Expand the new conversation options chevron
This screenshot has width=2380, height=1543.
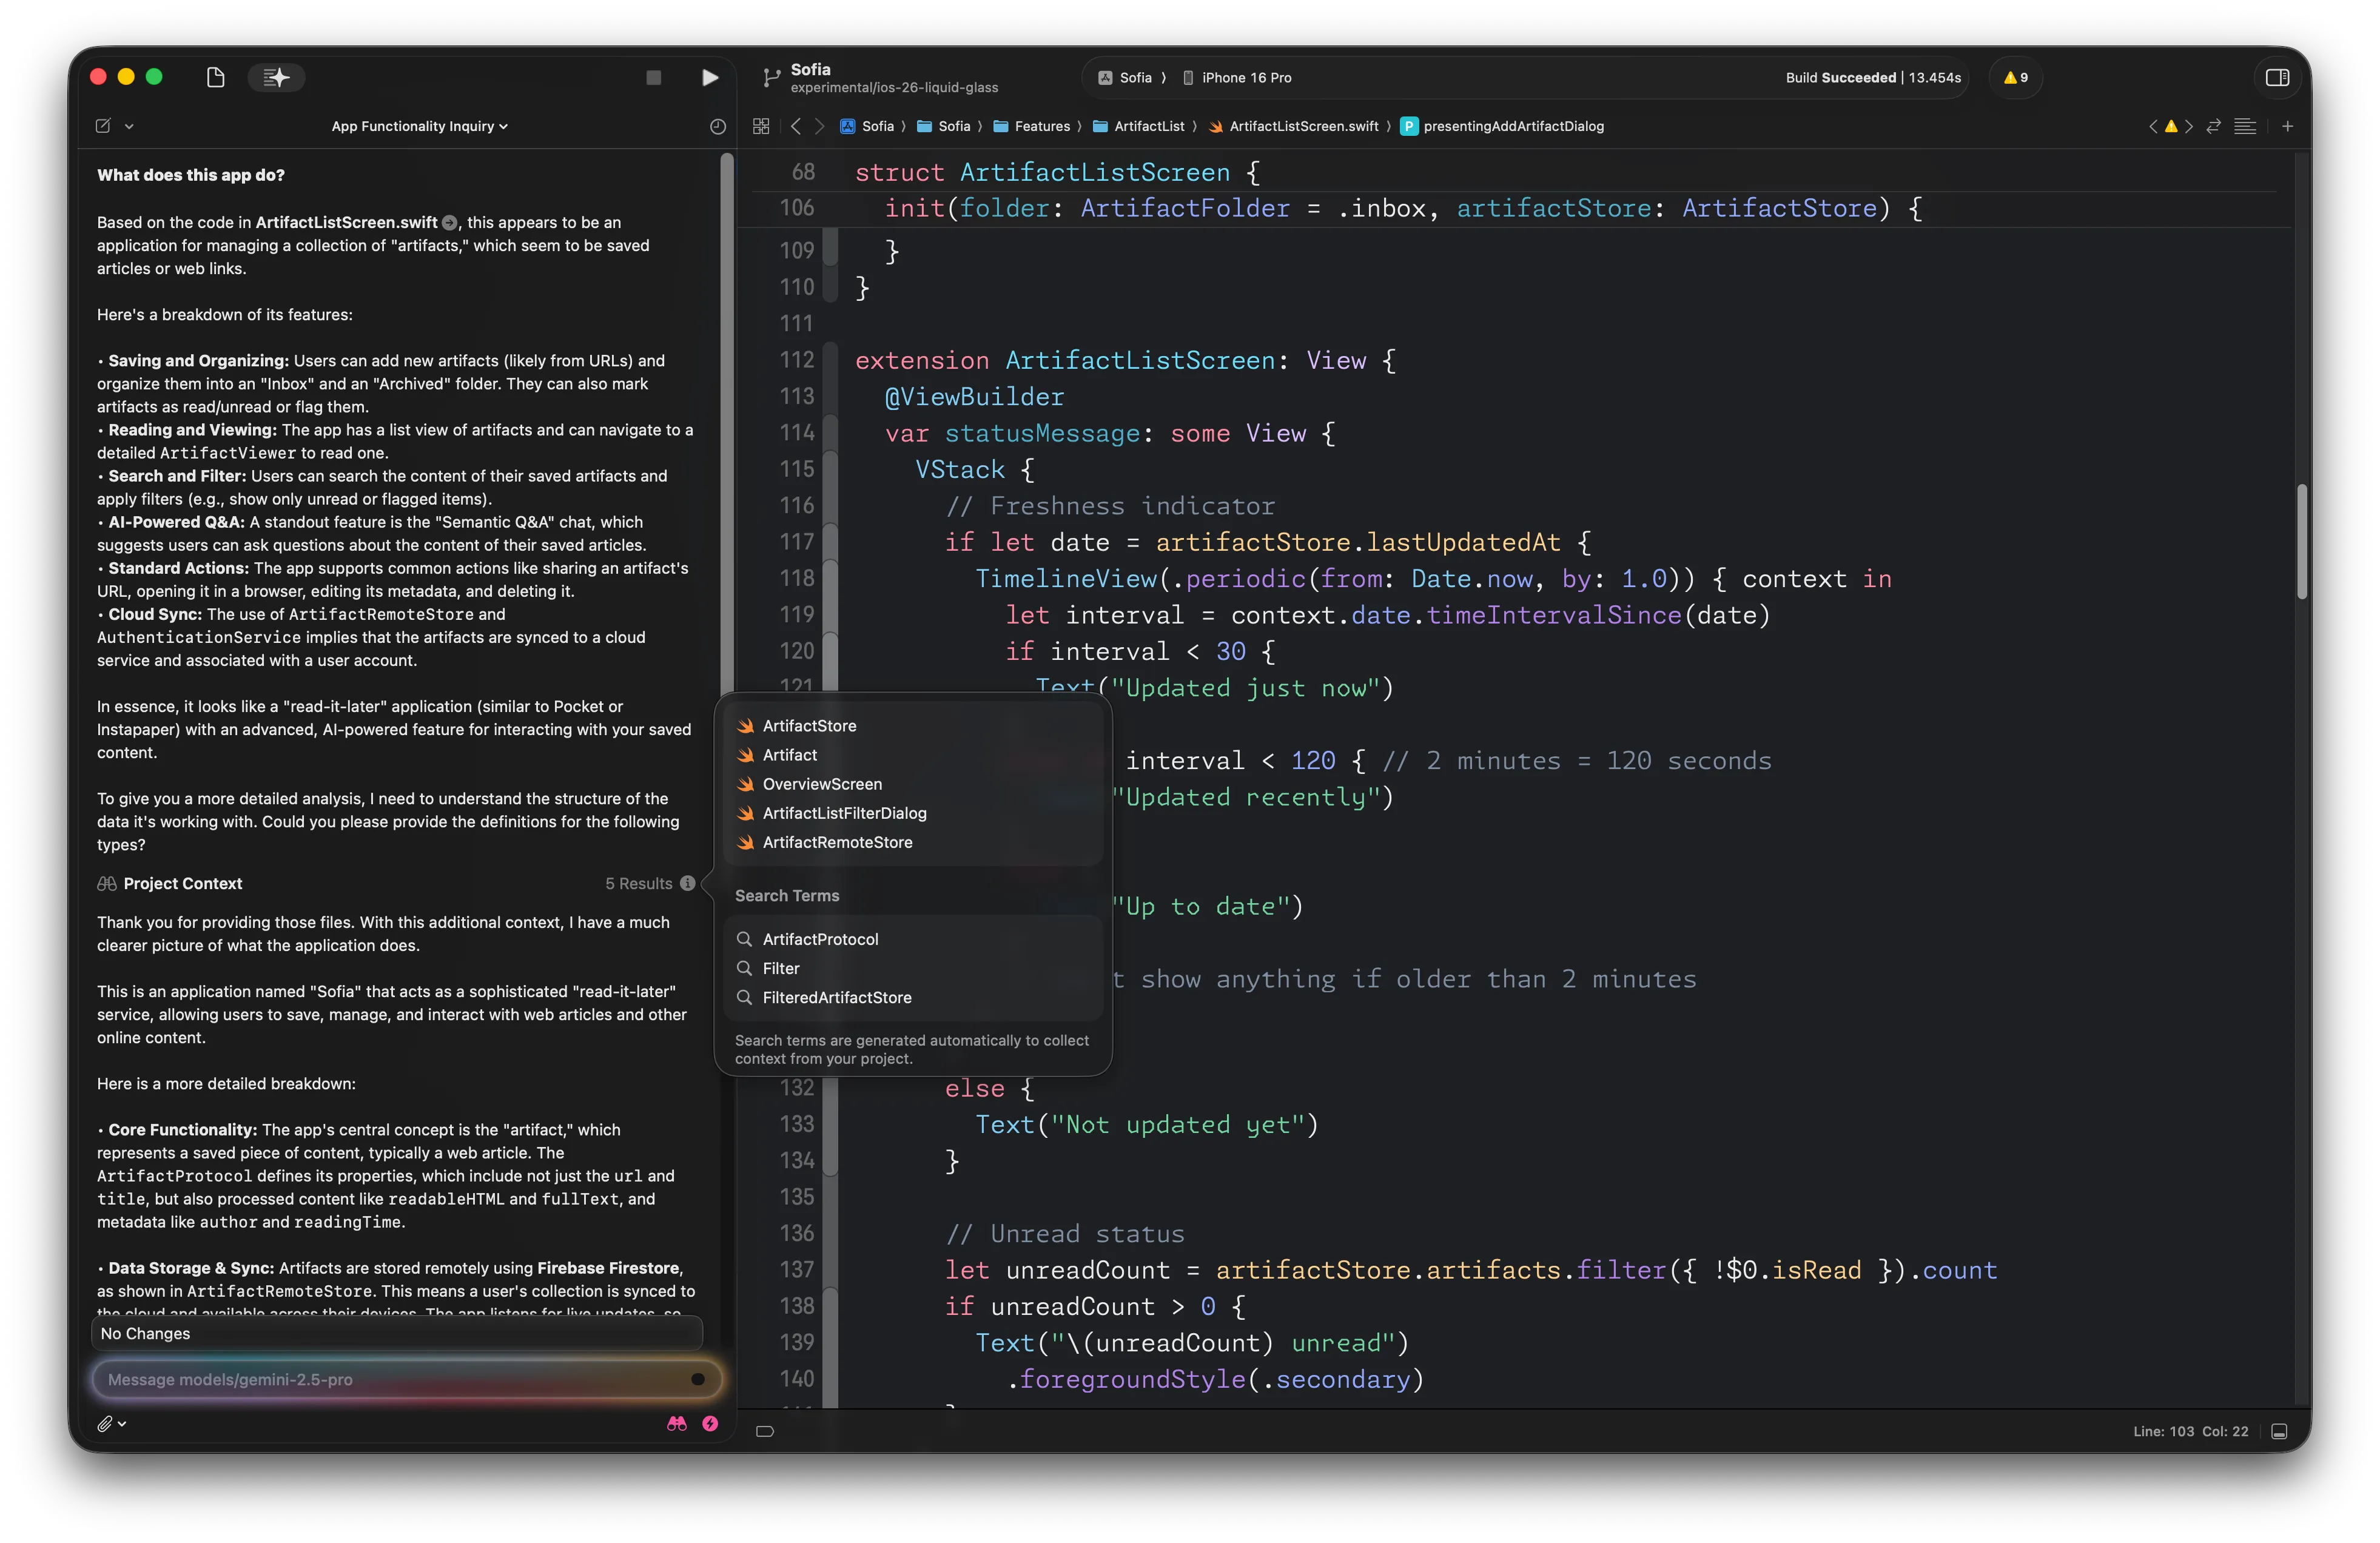pyautogui.click(x=129, y=126)
